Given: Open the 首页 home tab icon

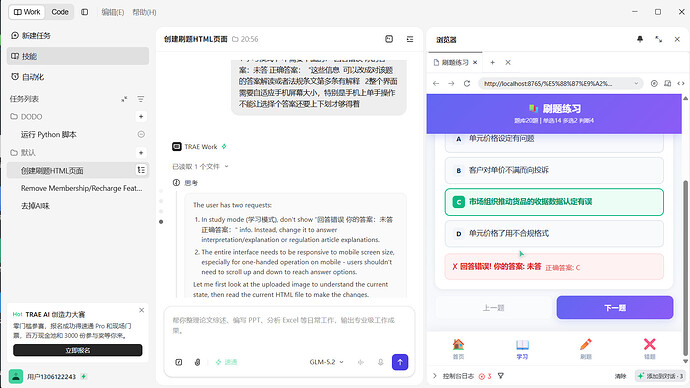Looking at the screenshot, I should 459,348.
